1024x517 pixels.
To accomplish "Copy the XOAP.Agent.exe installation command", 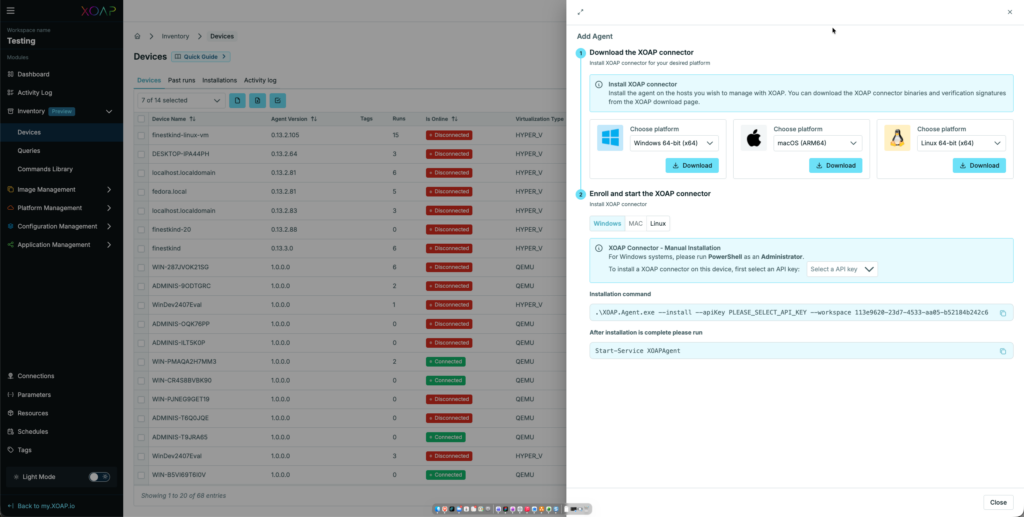I will coord(1003,312).
